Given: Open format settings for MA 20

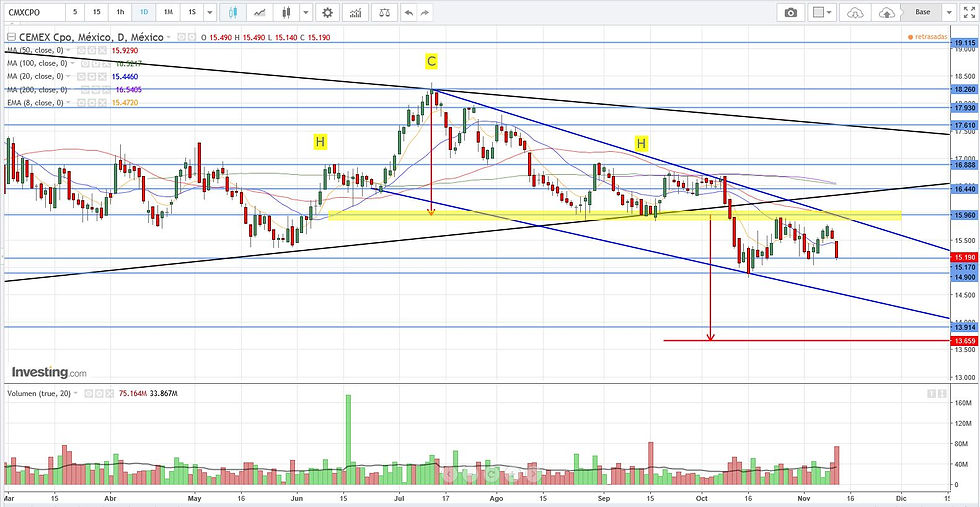Looking at the screenshot, I should click(92, 76).
